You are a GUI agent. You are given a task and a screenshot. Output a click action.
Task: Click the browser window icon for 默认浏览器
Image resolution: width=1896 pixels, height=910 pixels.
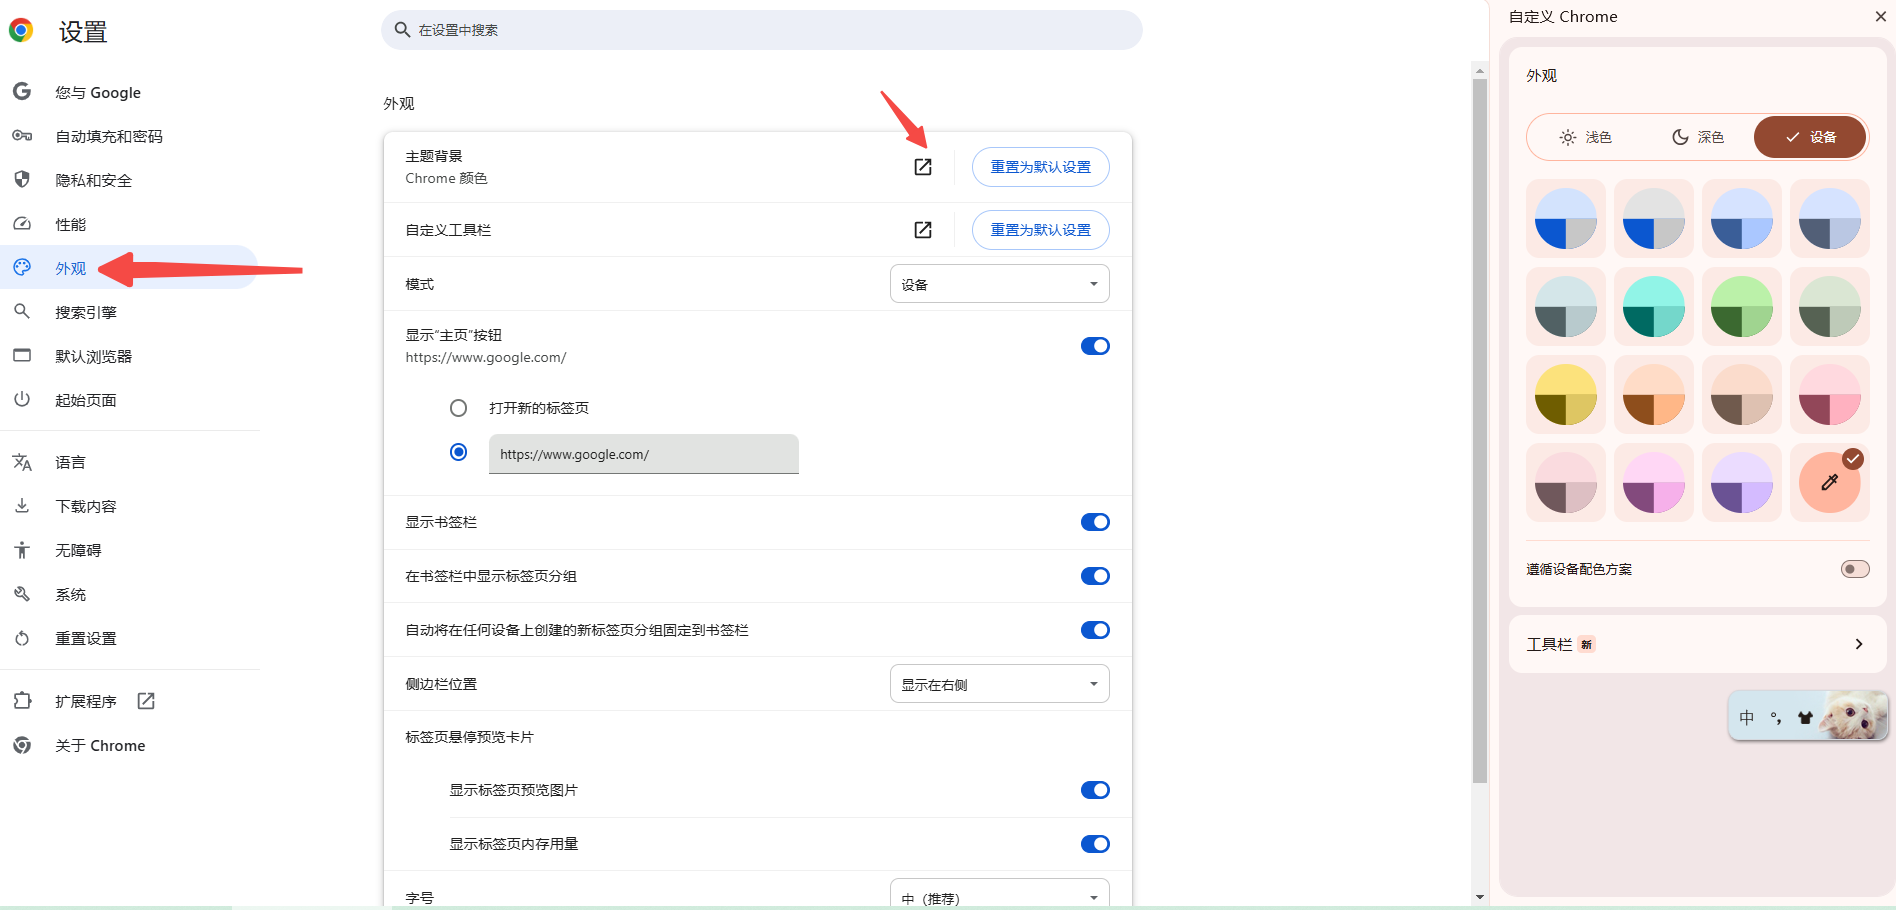(x=22, y=356)
